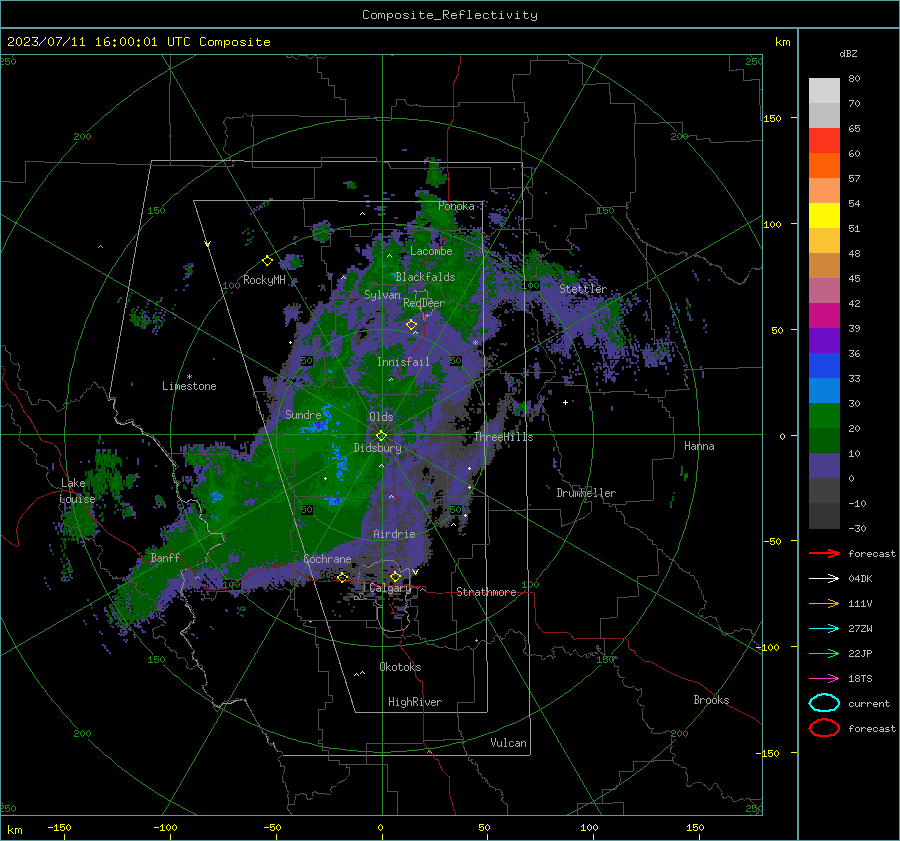The height and width of the screenshot is (841, 900).
Task: Pick the dark orange 57-60 dBZ swatch
Action: (x=824, y=165)
